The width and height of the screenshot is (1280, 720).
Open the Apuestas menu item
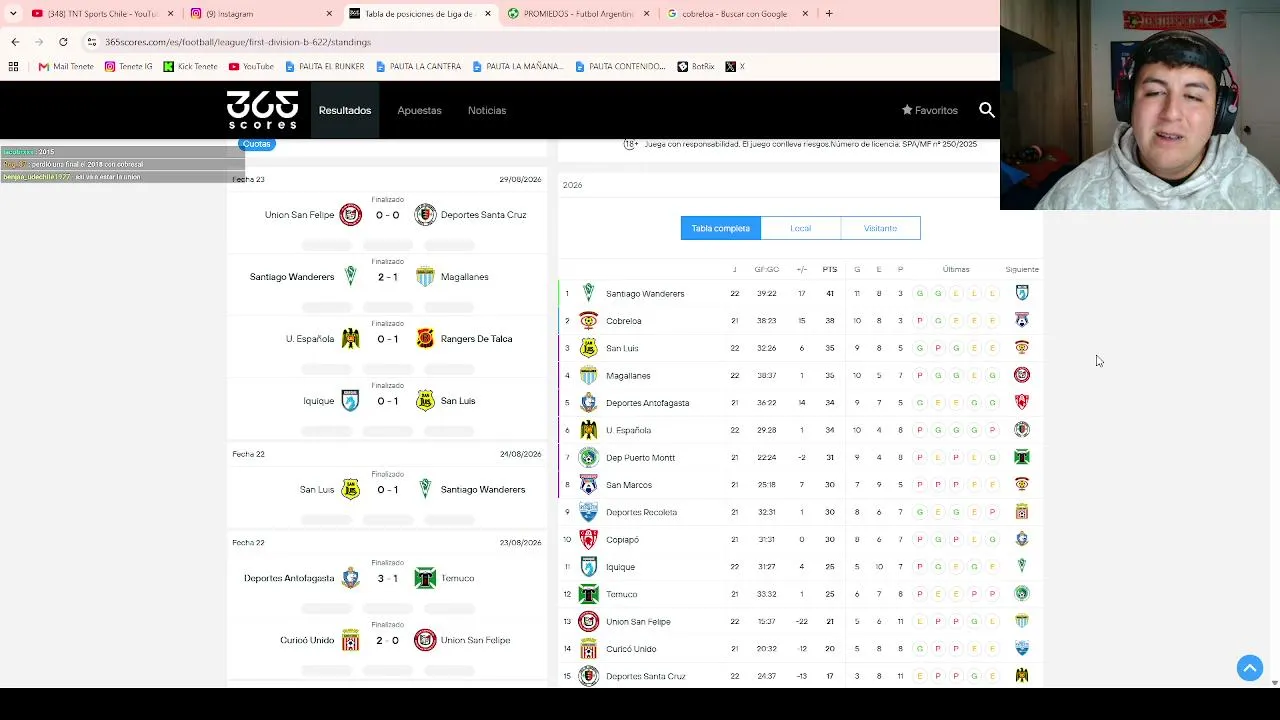click(419, 110)
